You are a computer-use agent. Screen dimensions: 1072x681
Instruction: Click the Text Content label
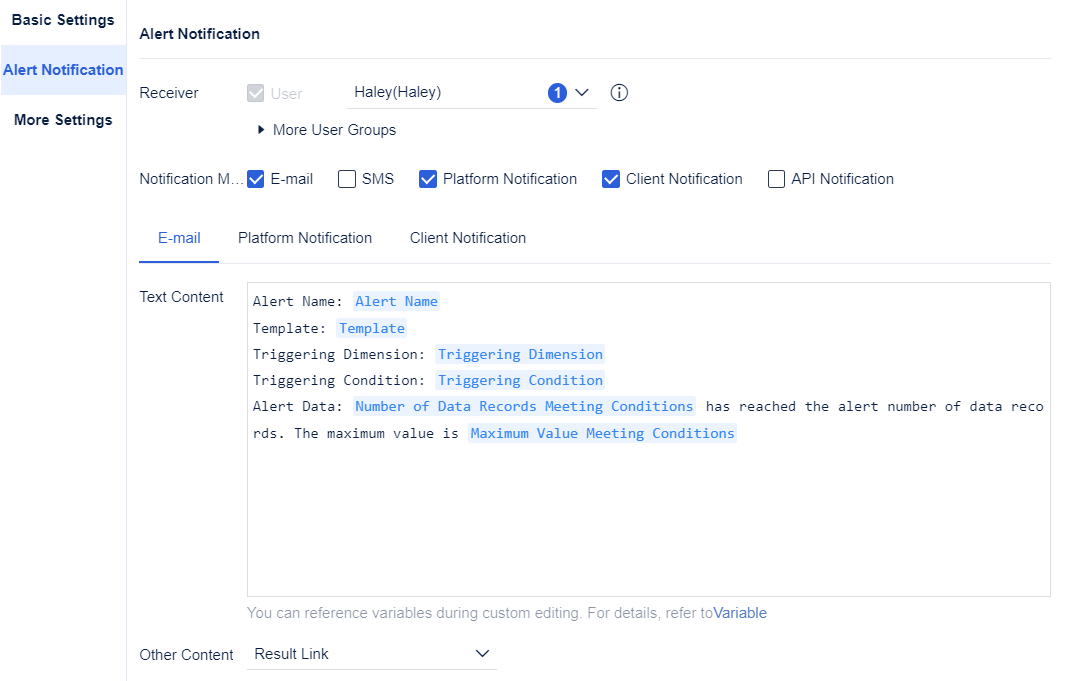[x=181, y=297]
